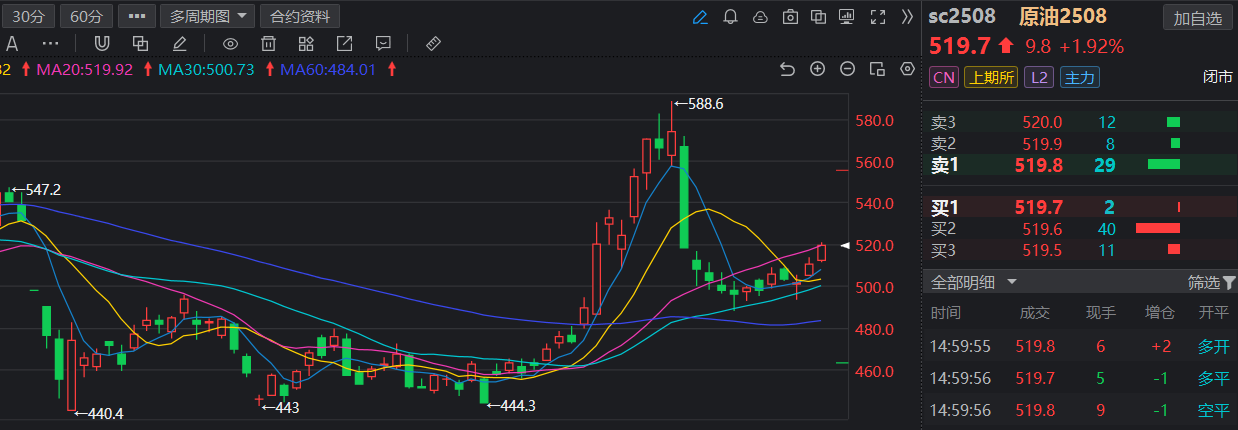Click MA30:500.73 indicator label
This screenshot has width=1238, height=430.
point(206,69)
